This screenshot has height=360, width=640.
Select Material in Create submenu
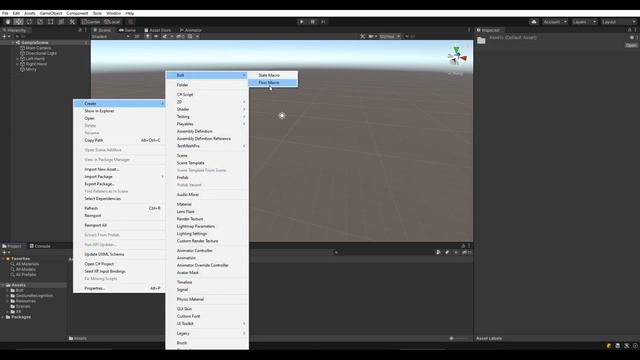tap(207, 204)
